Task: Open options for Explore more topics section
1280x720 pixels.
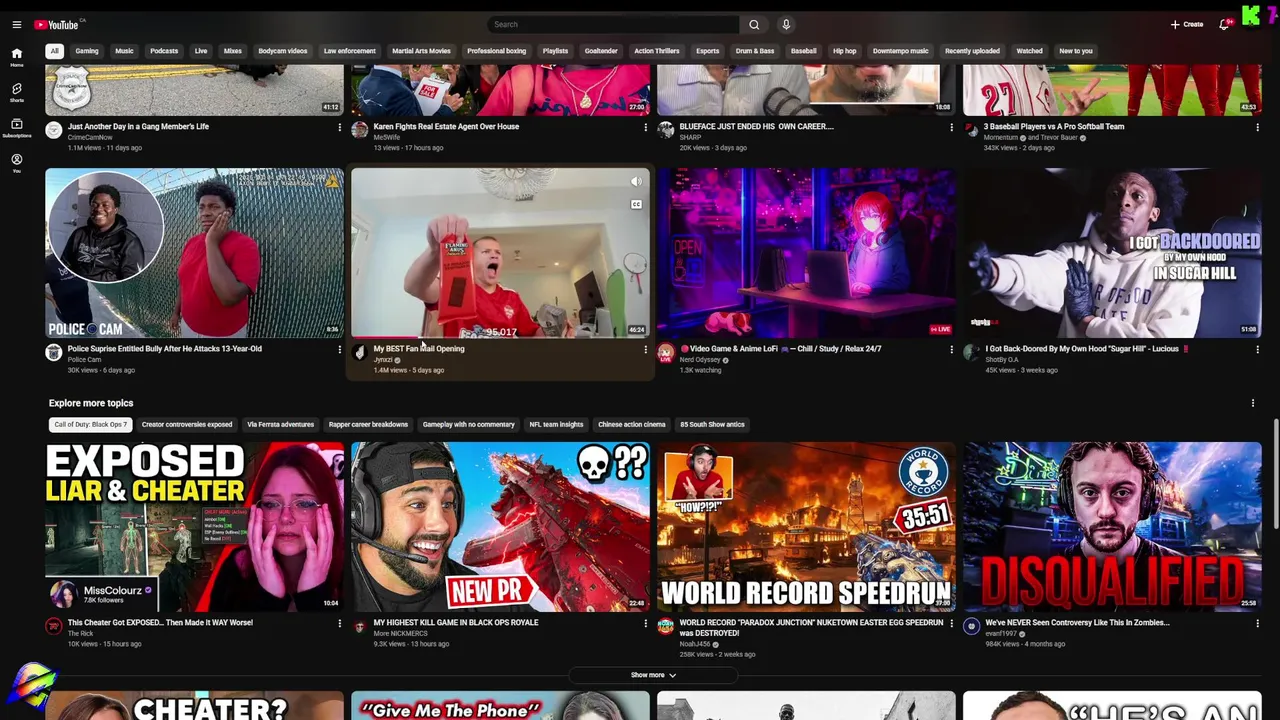Action: [1252, 403]
